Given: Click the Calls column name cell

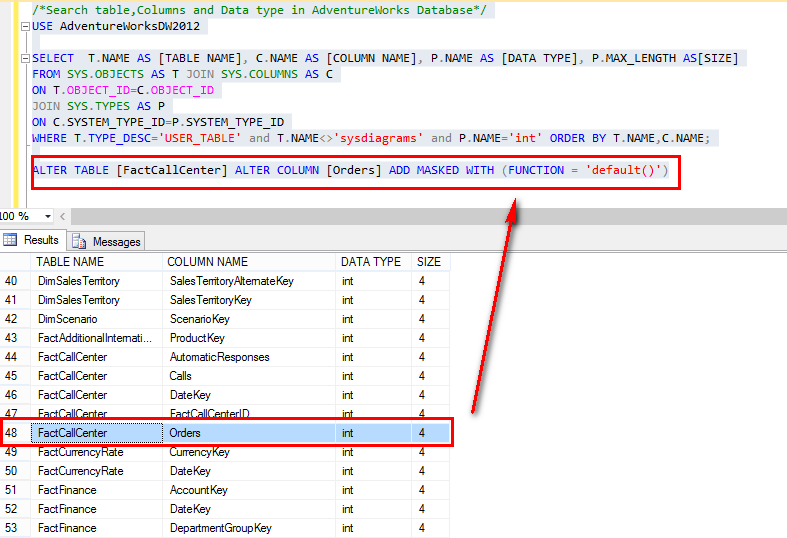Looking at the screenshot, I should coord(249,376).
